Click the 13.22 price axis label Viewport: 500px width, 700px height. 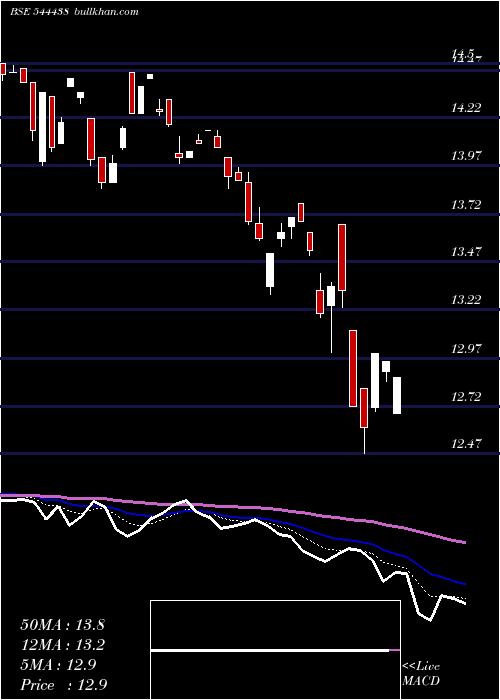coord(466,300)
